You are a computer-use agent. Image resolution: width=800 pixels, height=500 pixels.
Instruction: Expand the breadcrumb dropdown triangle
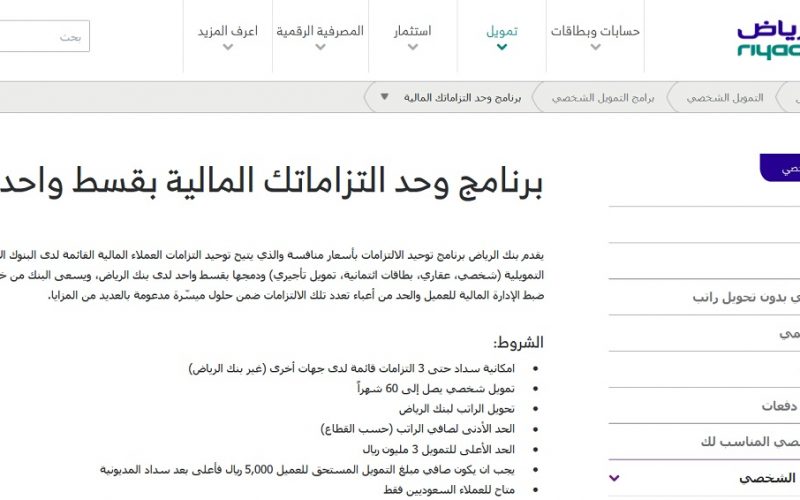[384, 96]
